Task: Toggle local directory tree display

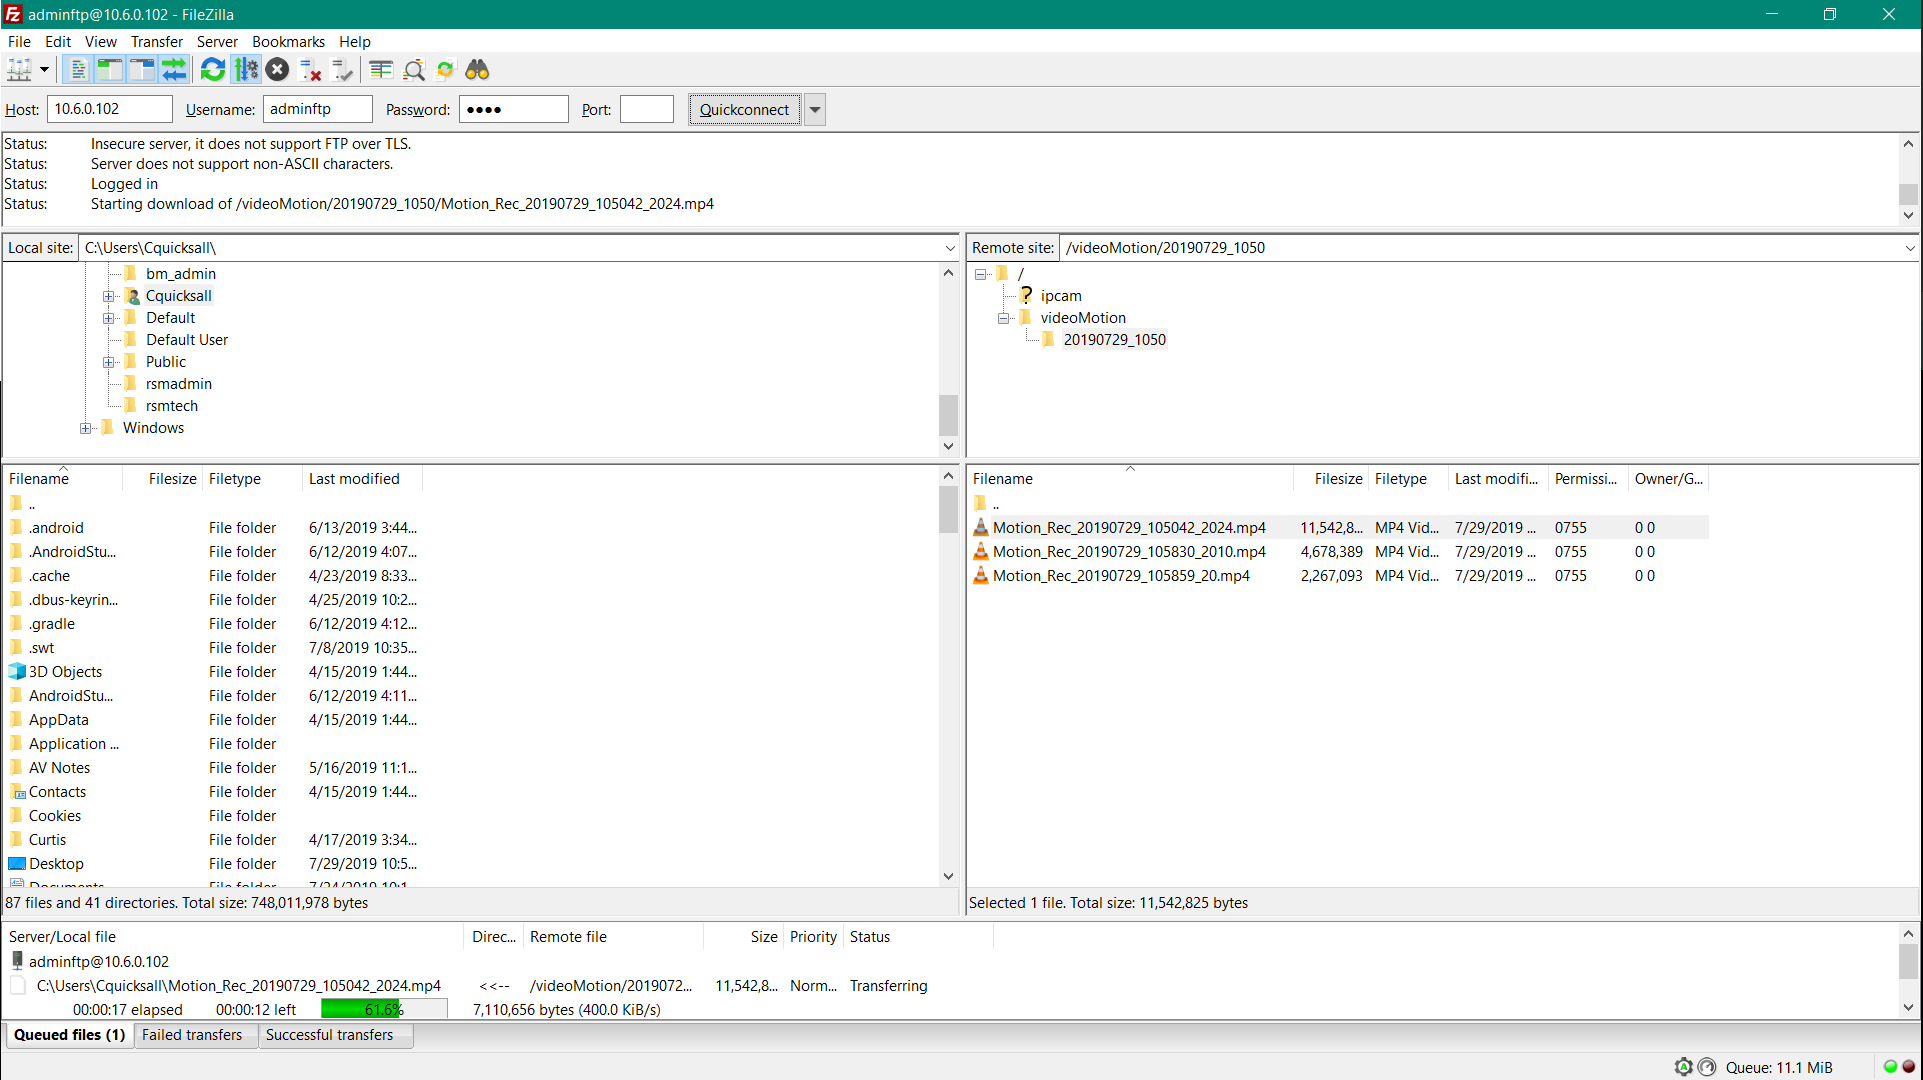Action: (x=109, y=70)
